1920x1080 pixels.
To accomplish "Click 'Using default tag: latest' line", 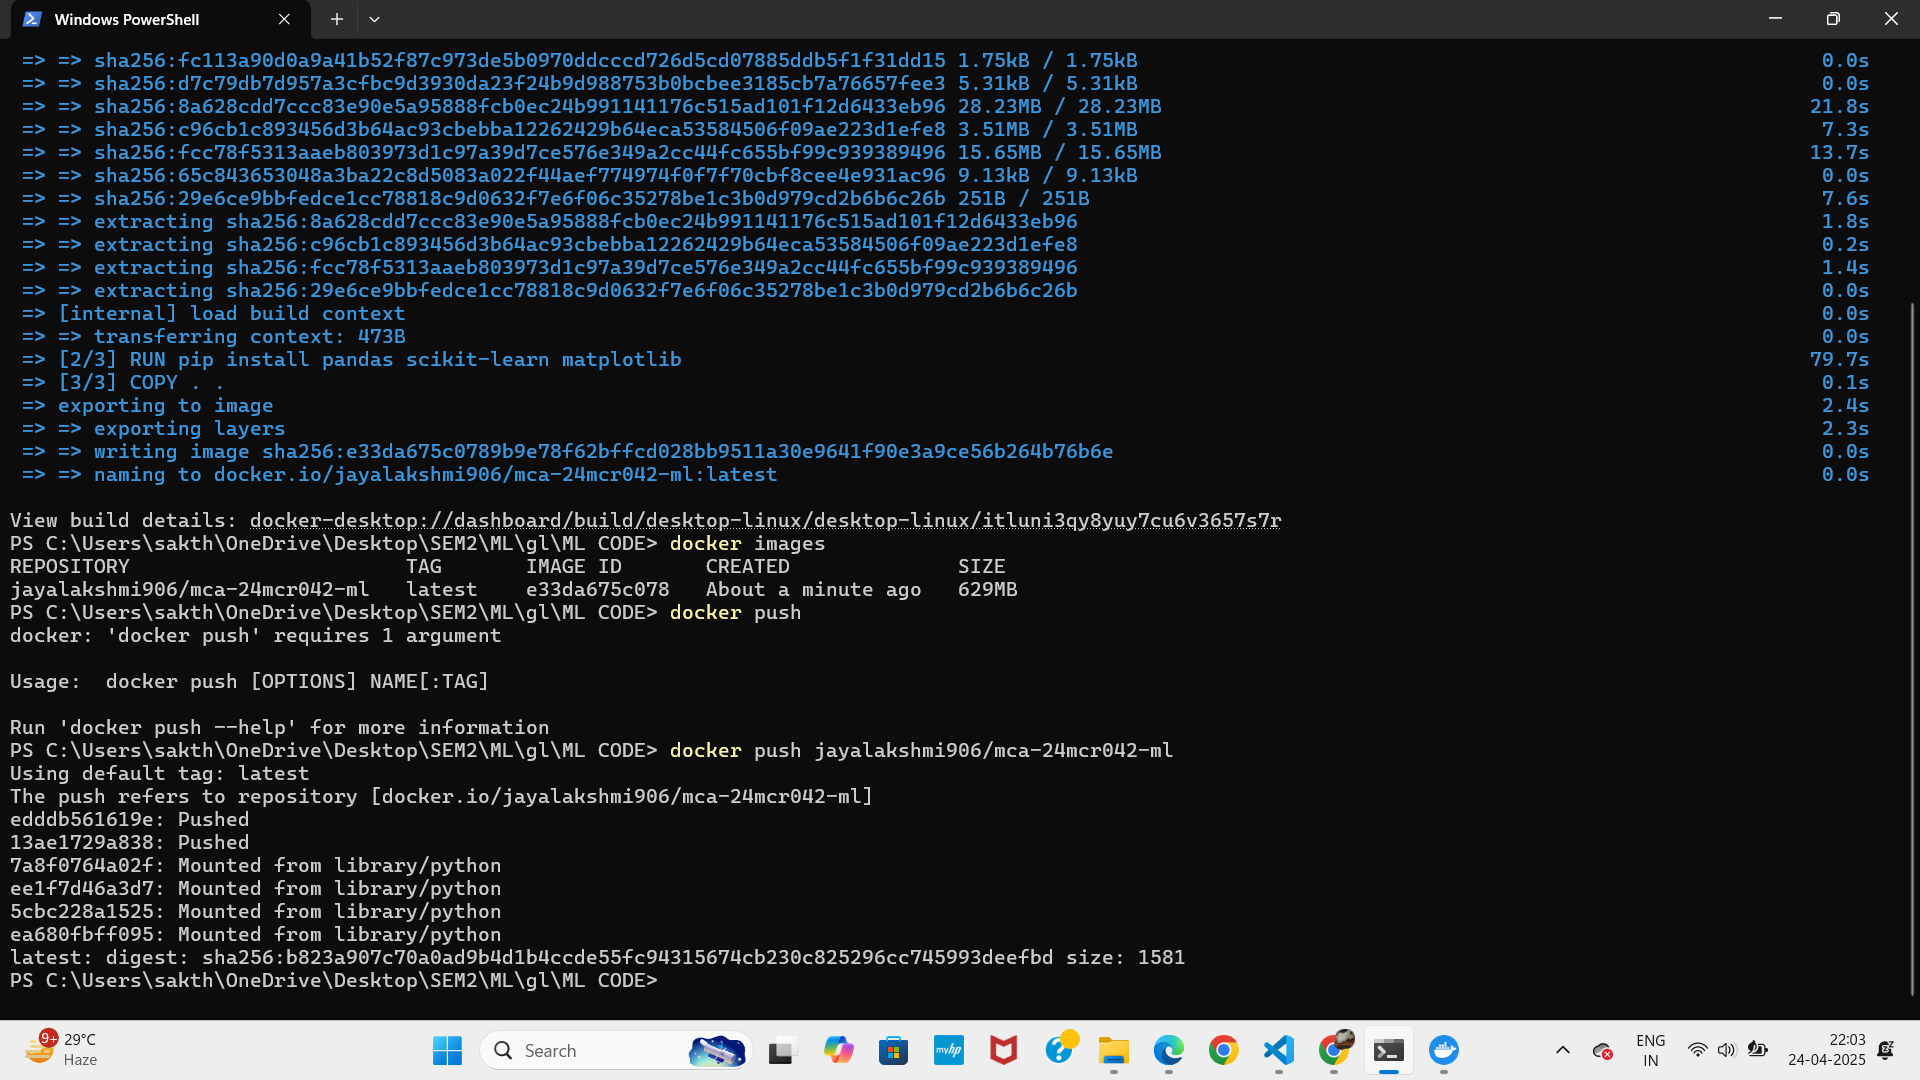I will point(159,773).
